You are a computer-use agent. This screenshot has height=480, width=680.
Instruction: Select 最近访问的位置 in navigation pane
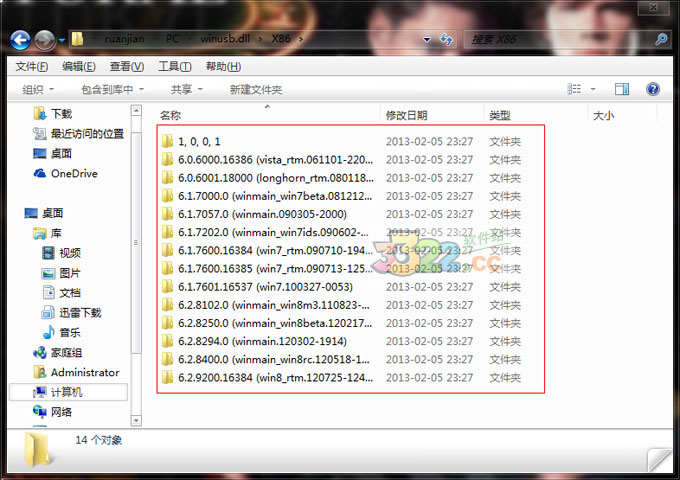(x=78, y=134)
